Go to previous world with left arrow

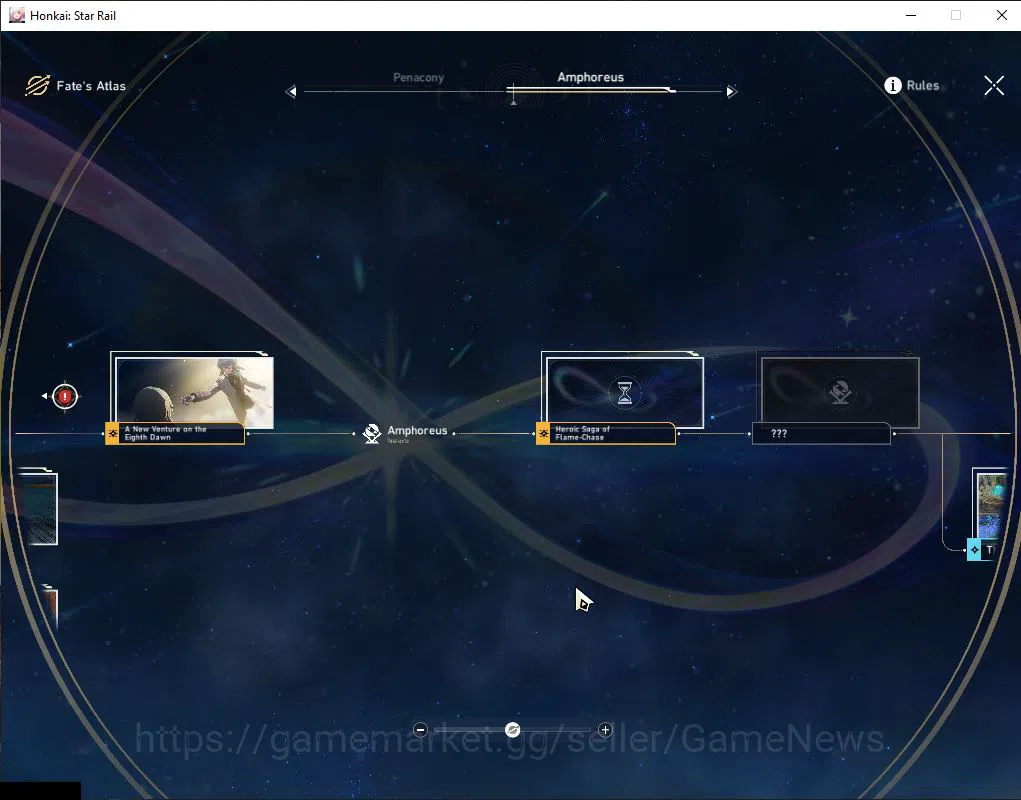coord(291,92)
